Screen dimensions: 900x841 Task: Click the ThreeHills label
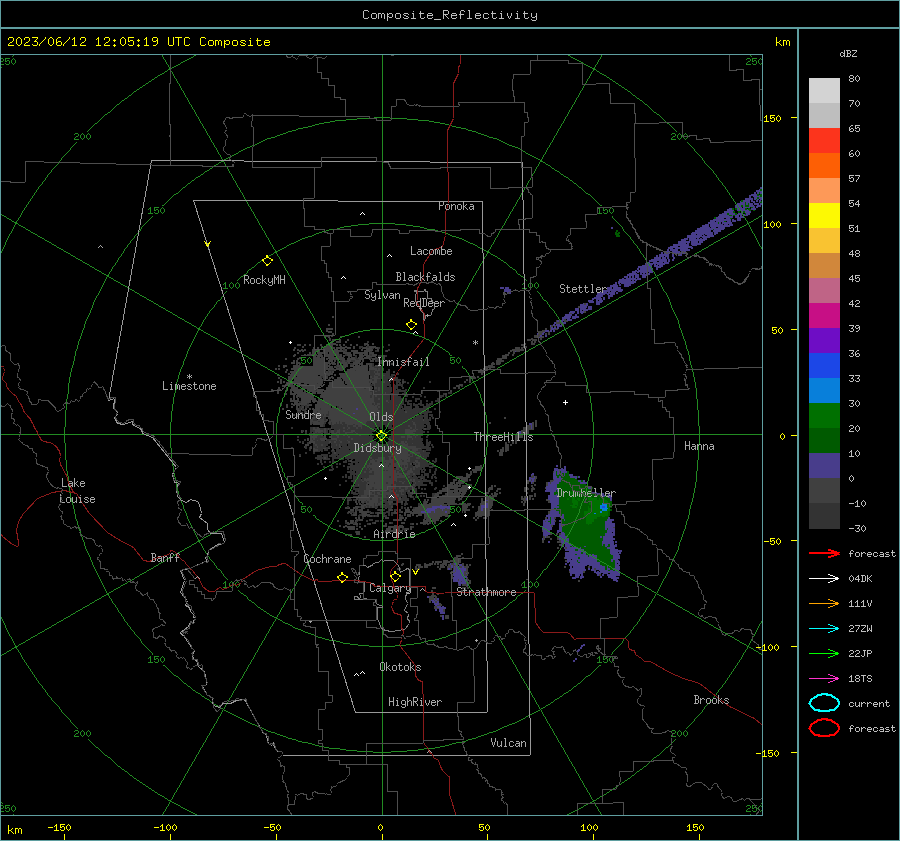coord(503,437)
